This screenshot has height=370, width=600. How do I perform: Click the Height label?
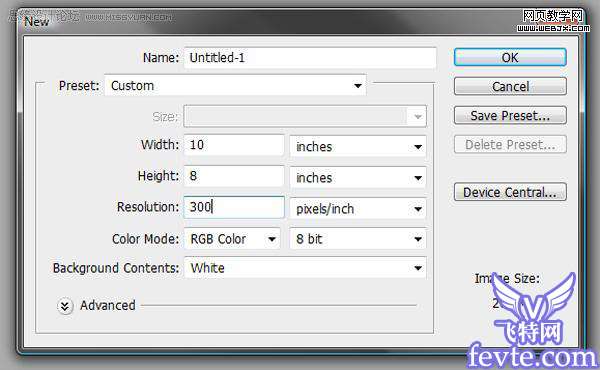pos(158,176)
